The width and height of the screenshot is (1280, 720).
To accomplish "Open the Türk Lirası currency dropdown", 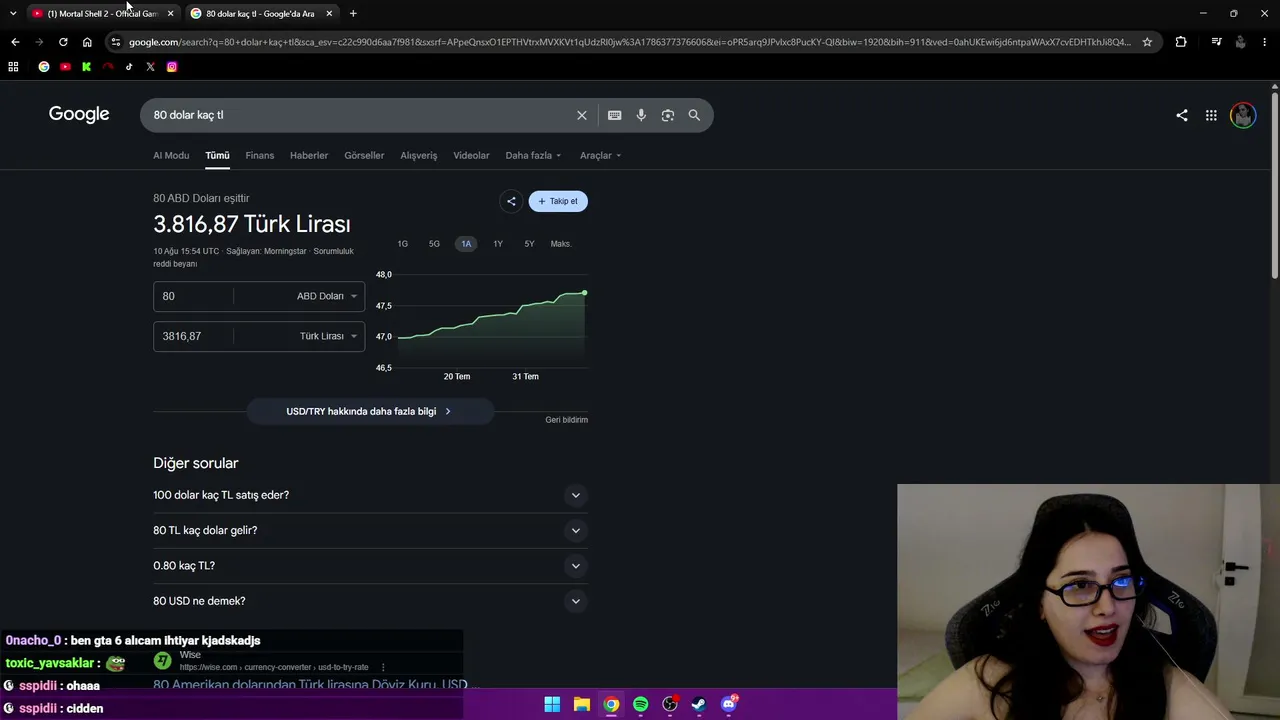I will pyautogui.click(x=328, y=336).
